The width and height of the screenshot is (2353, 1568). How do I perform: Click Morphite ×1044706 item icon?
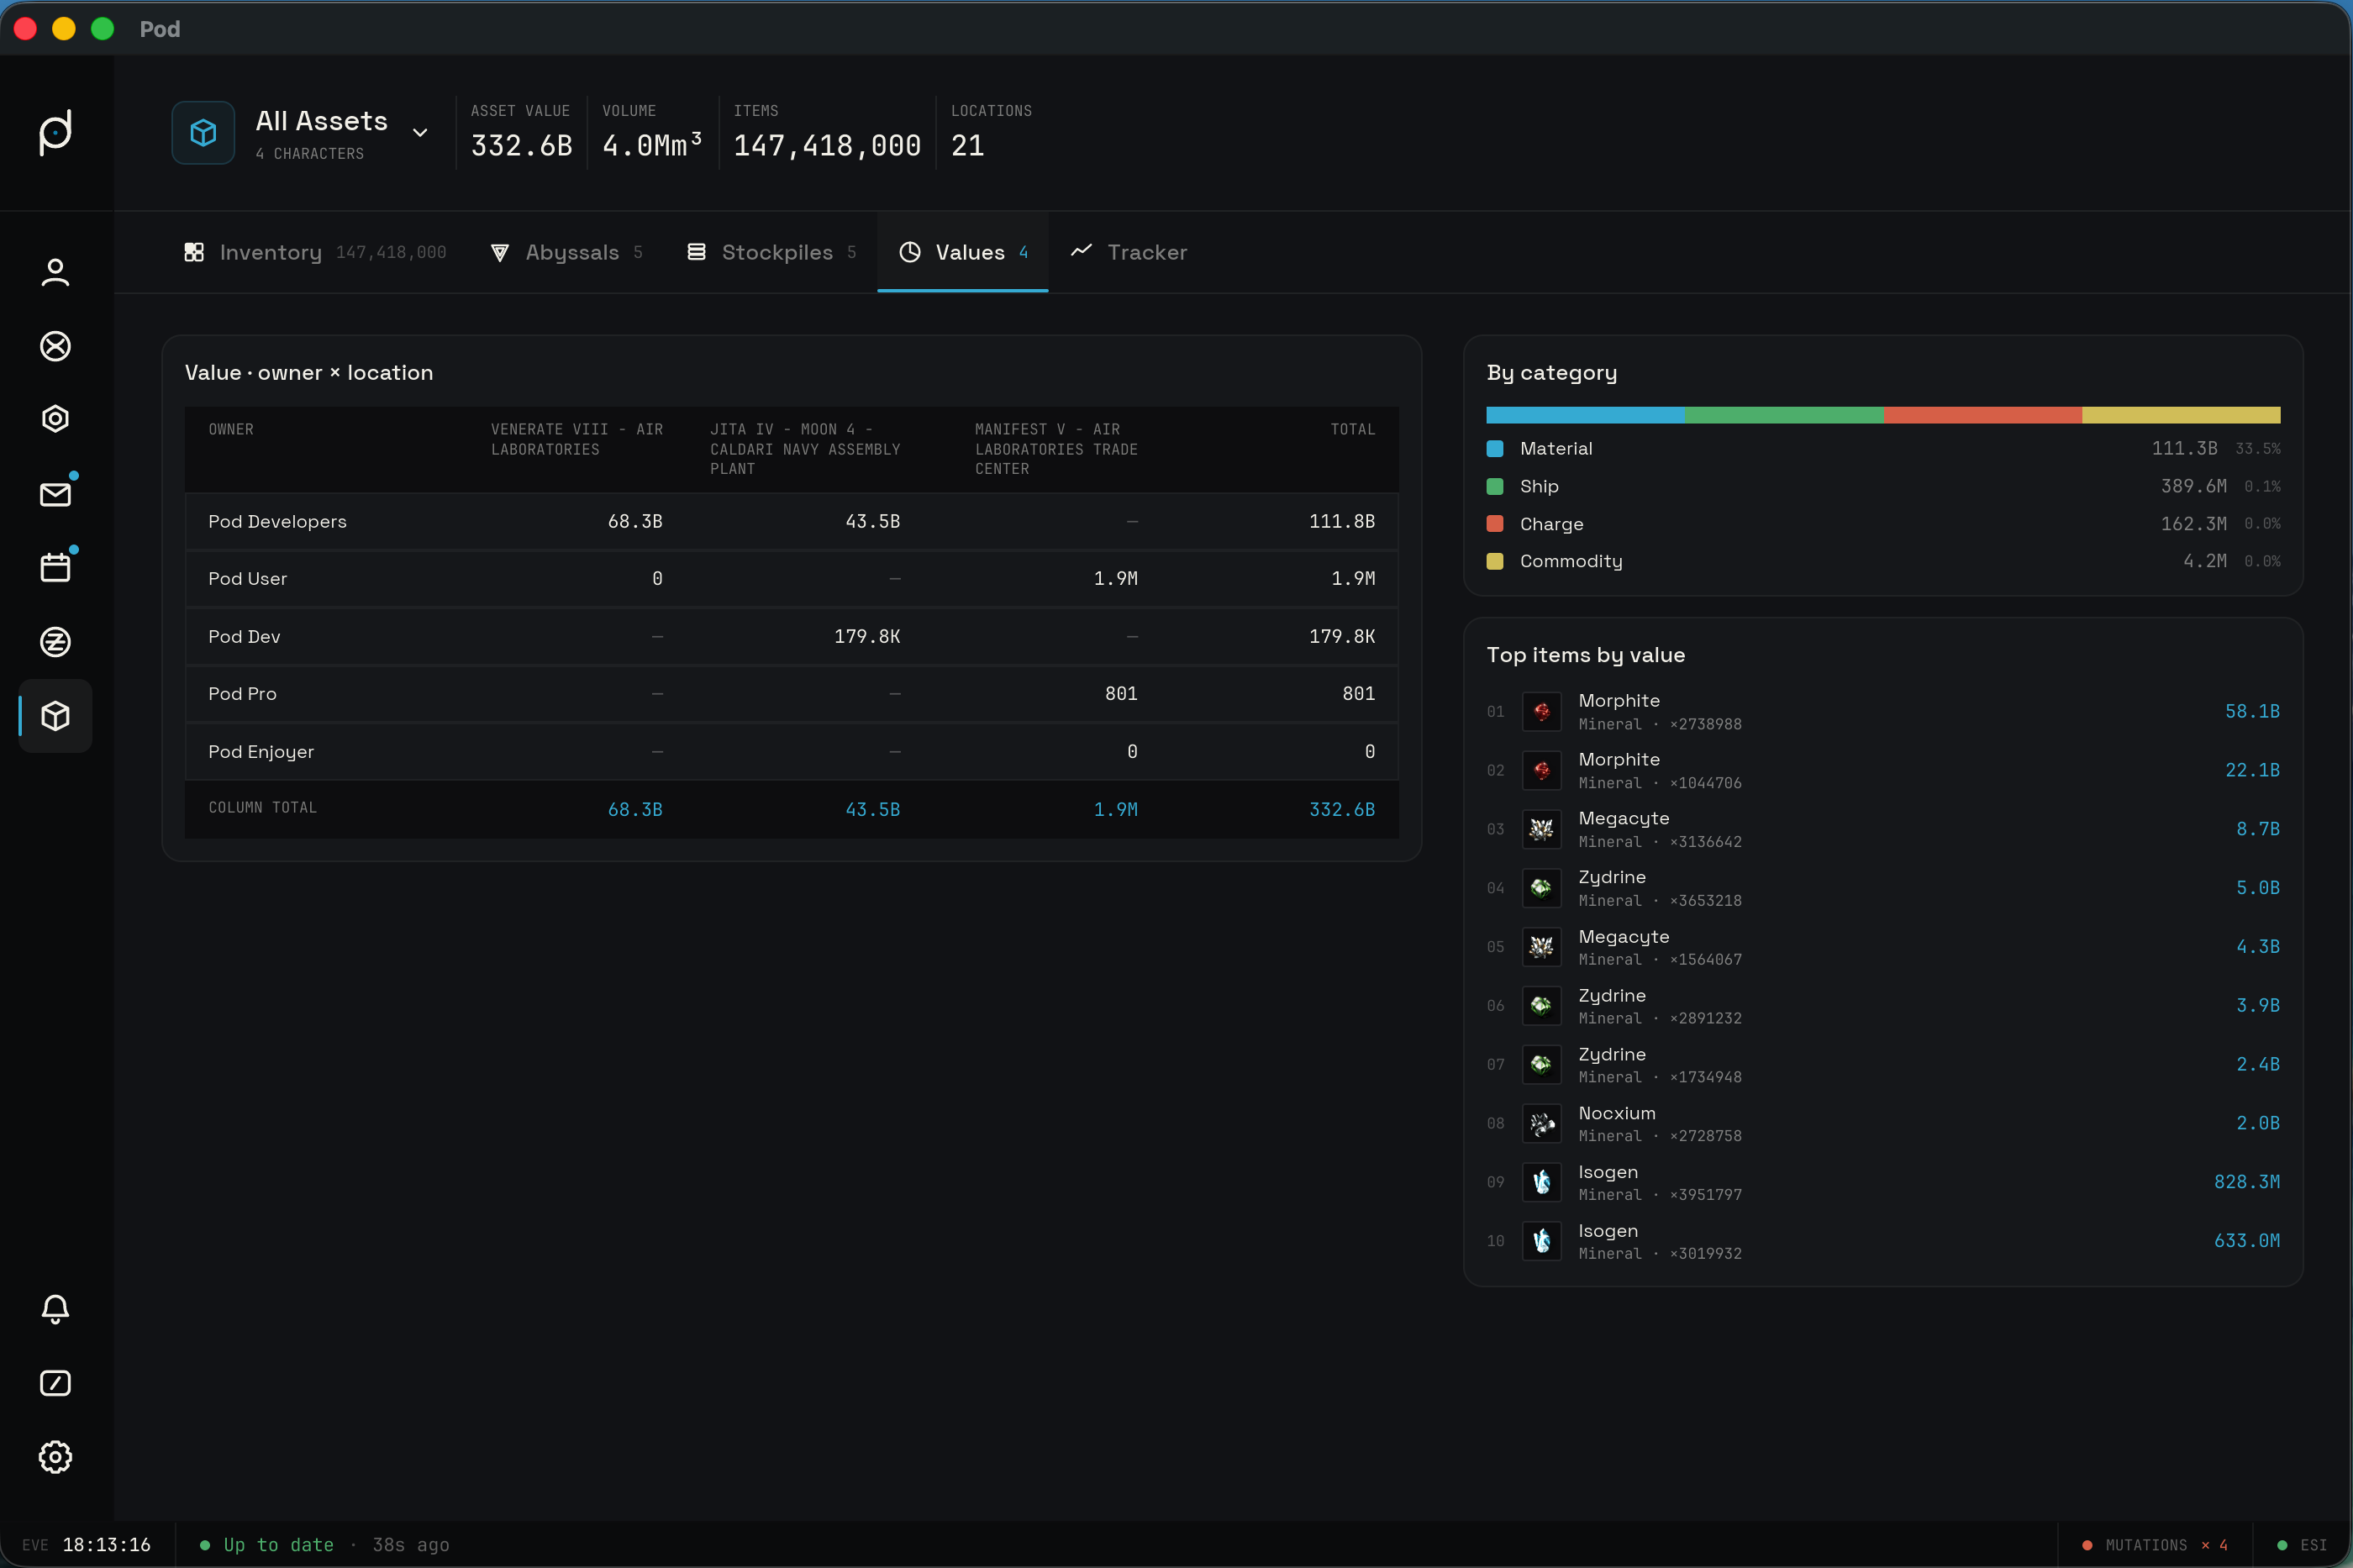pos(1541,770)
